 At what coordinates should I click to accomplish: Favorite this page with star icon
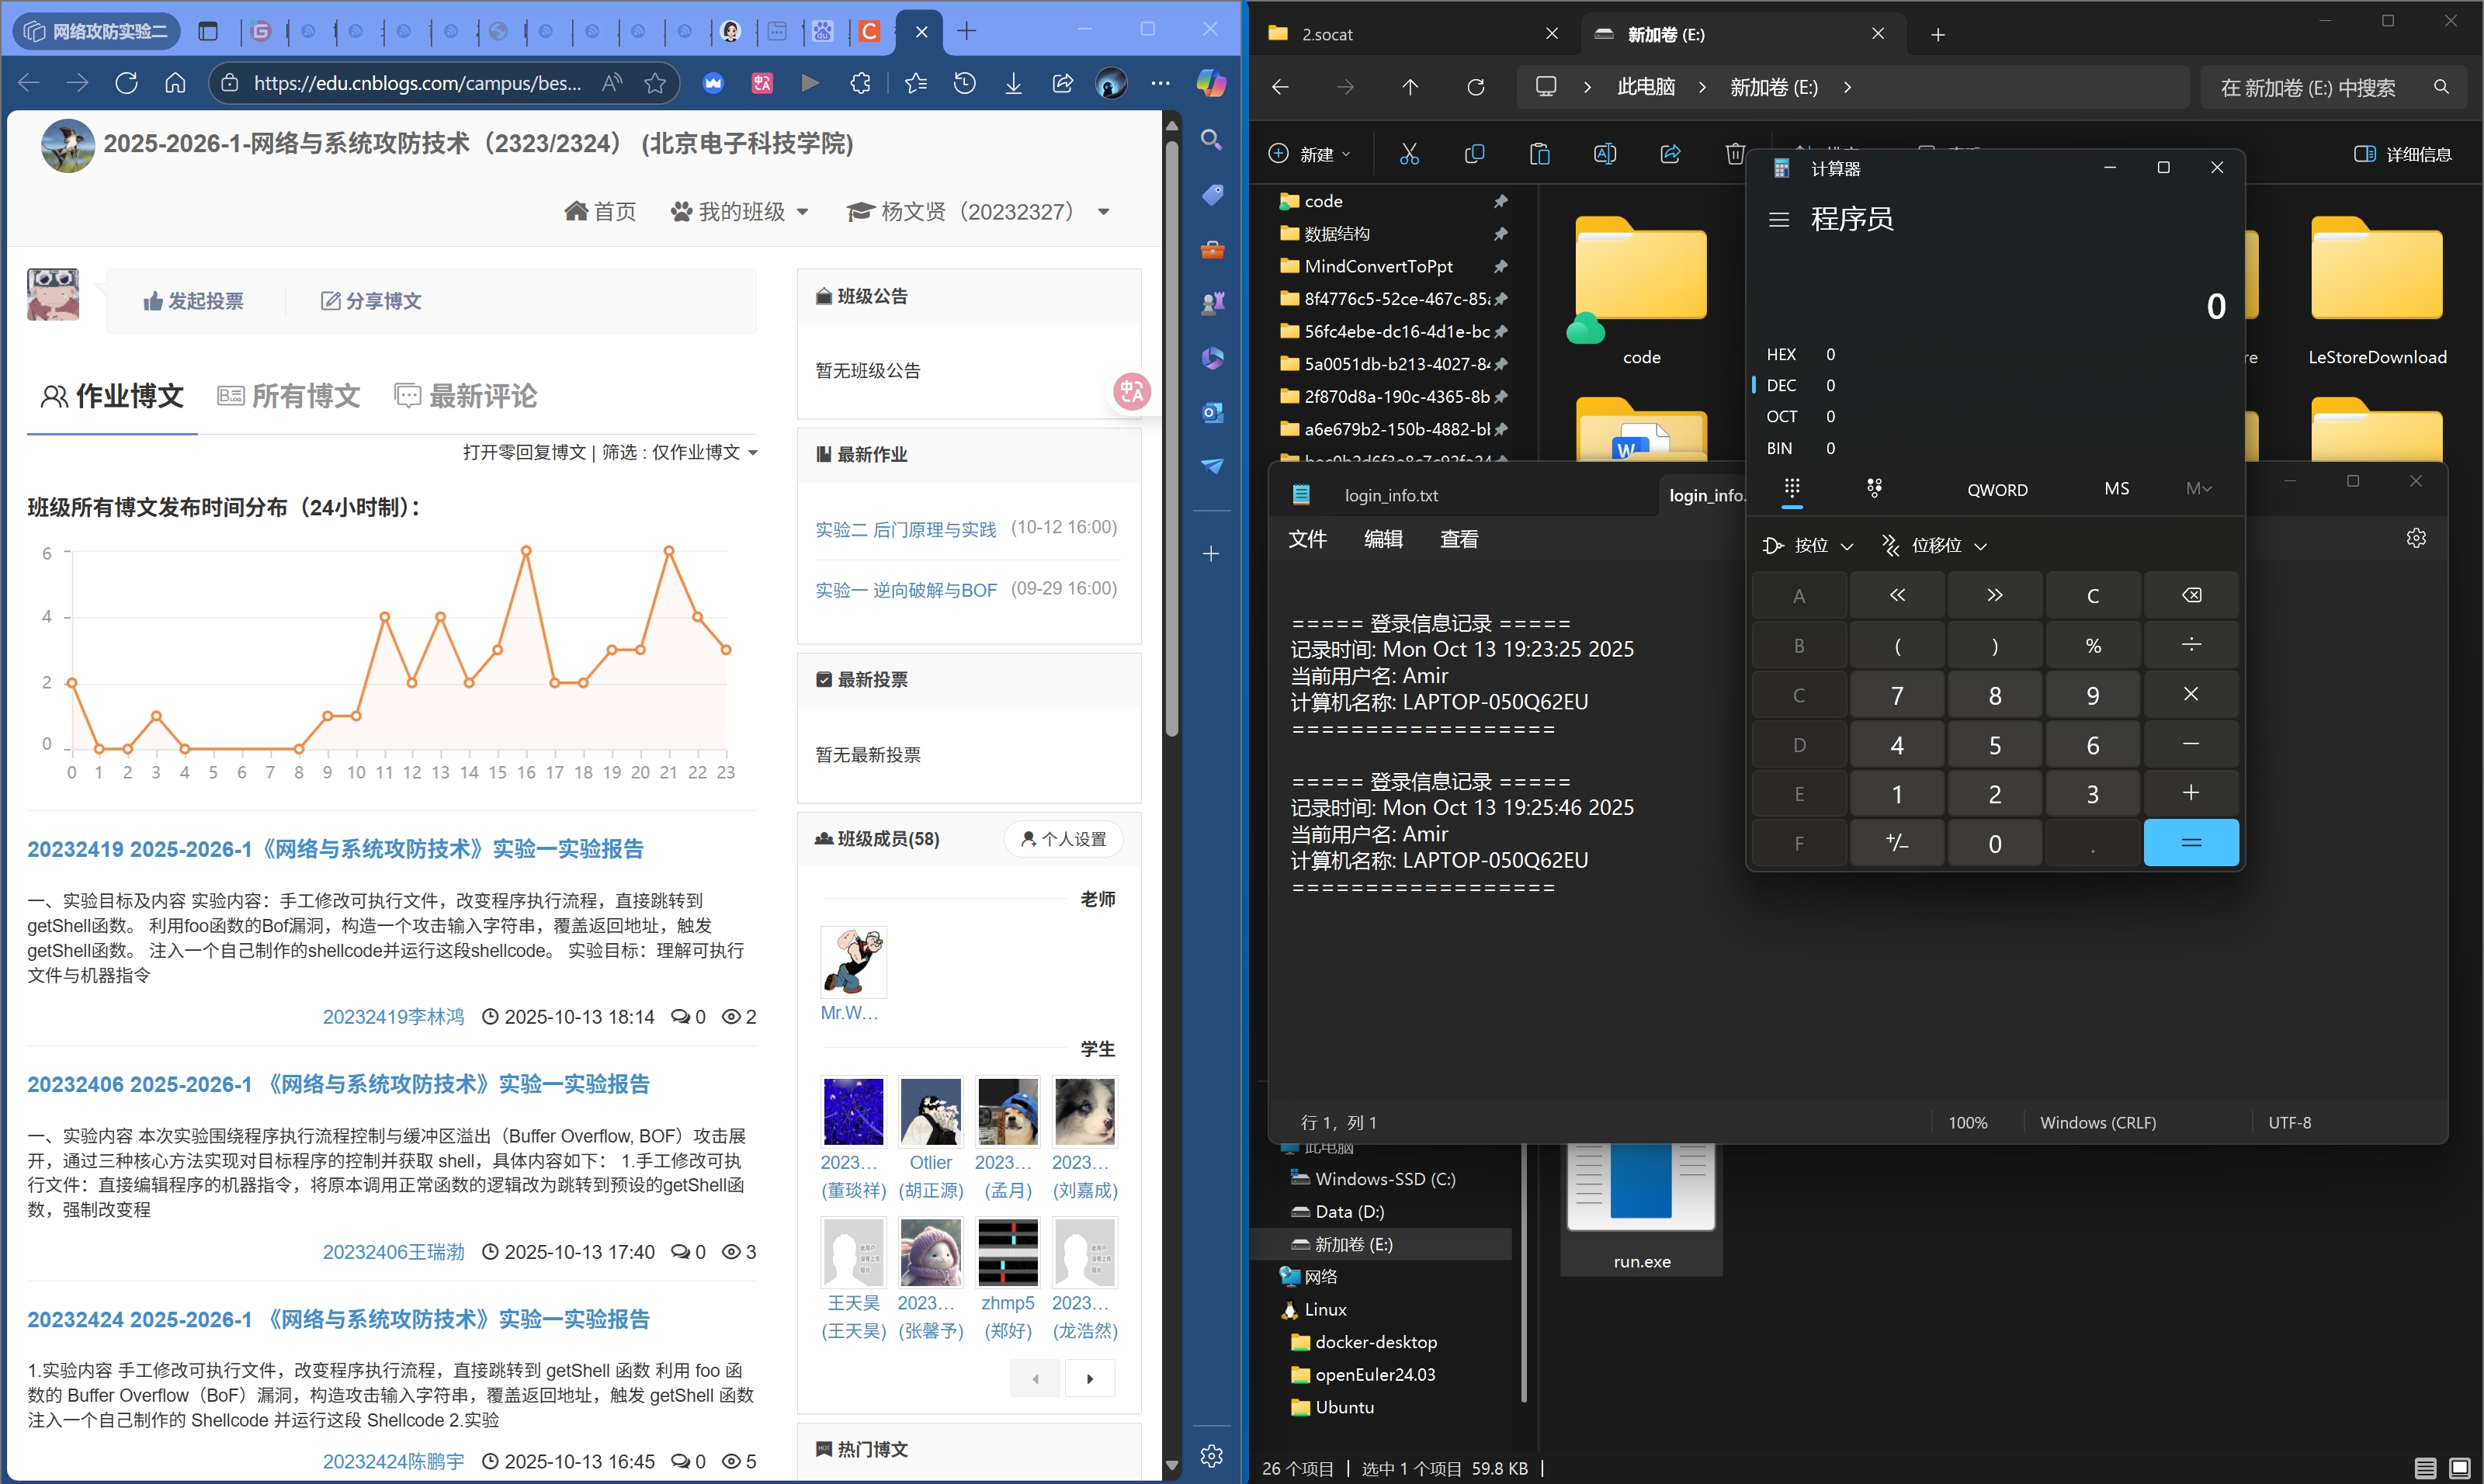(x=655, y=83)
